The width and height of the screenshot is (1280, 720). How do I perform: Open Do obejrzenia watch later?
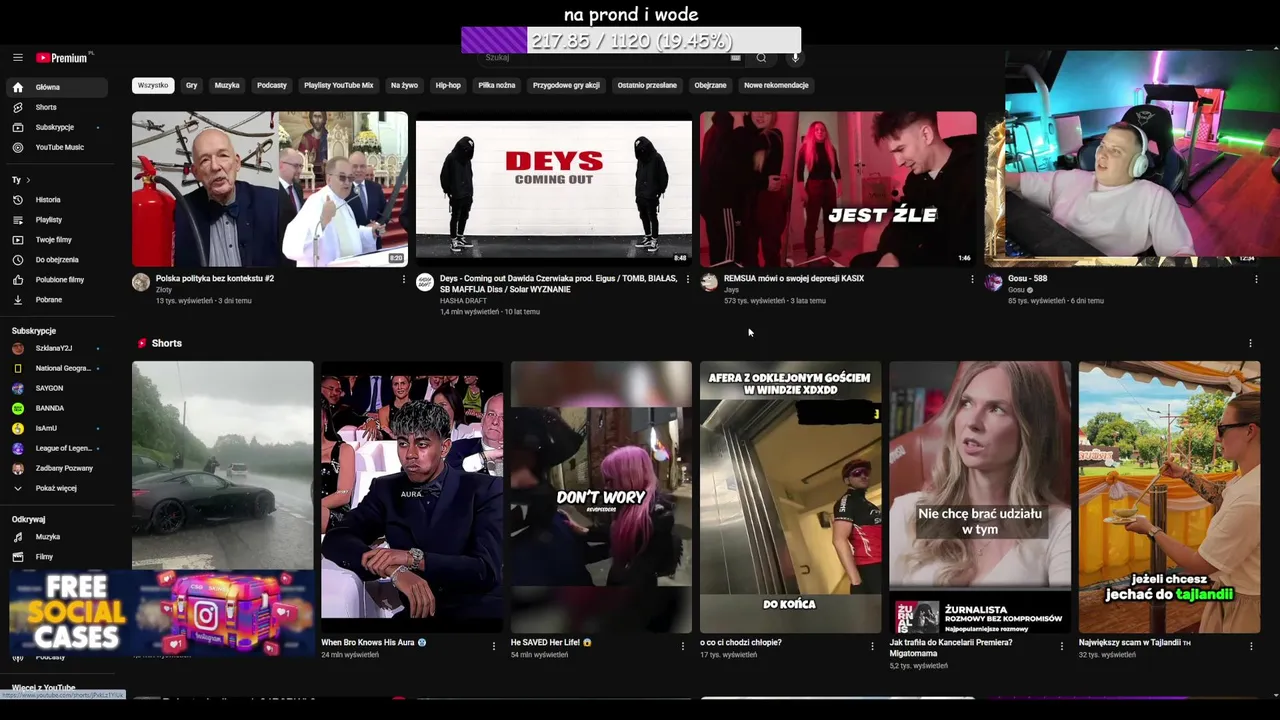pos(57,260)
